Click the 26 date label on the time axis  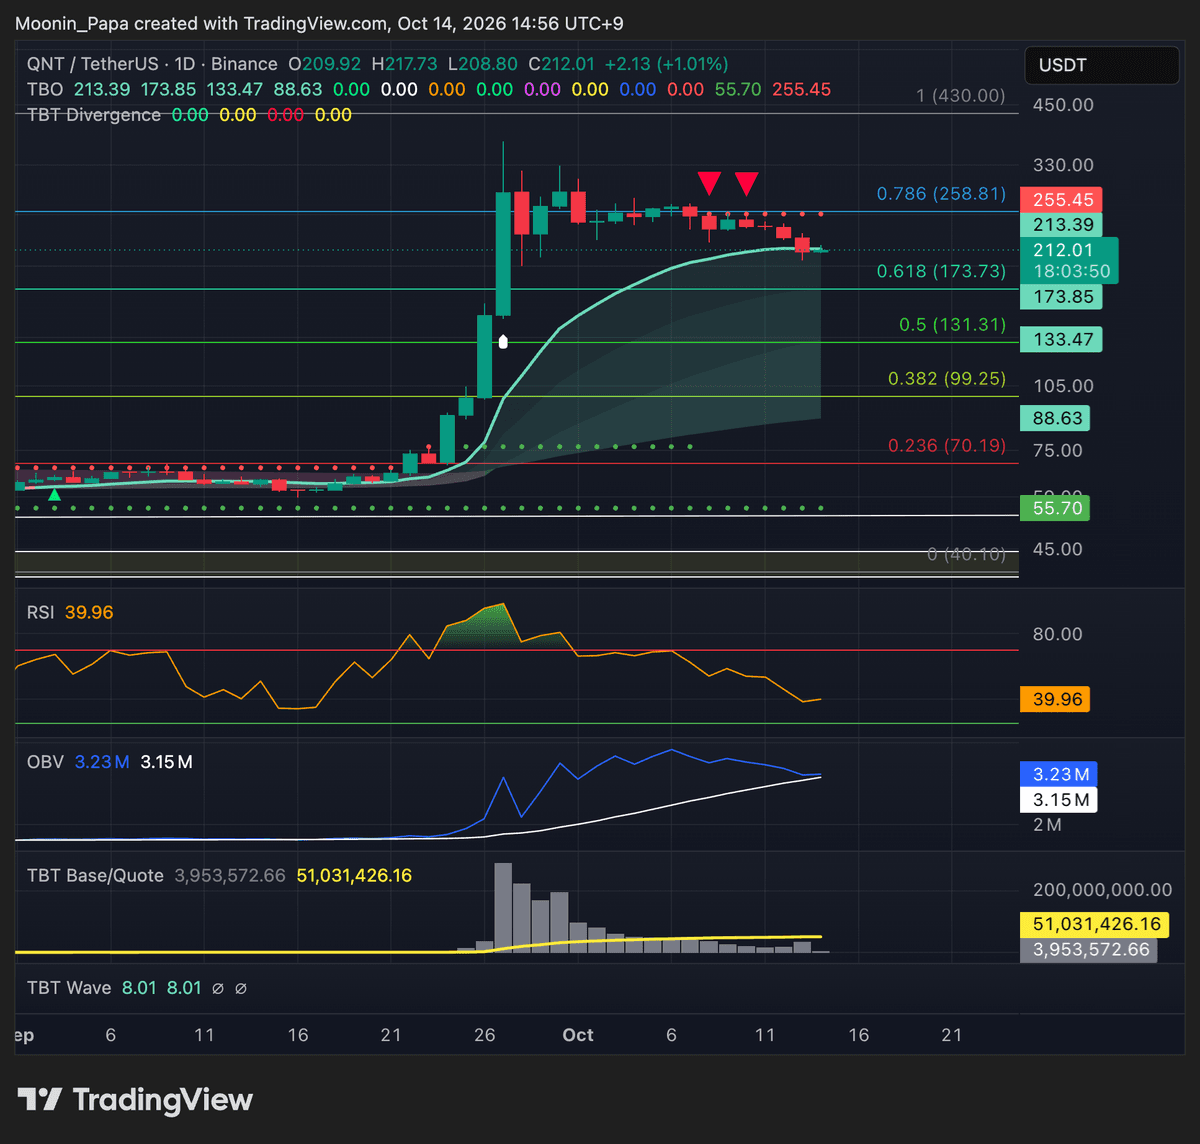tap(485, 1035)
